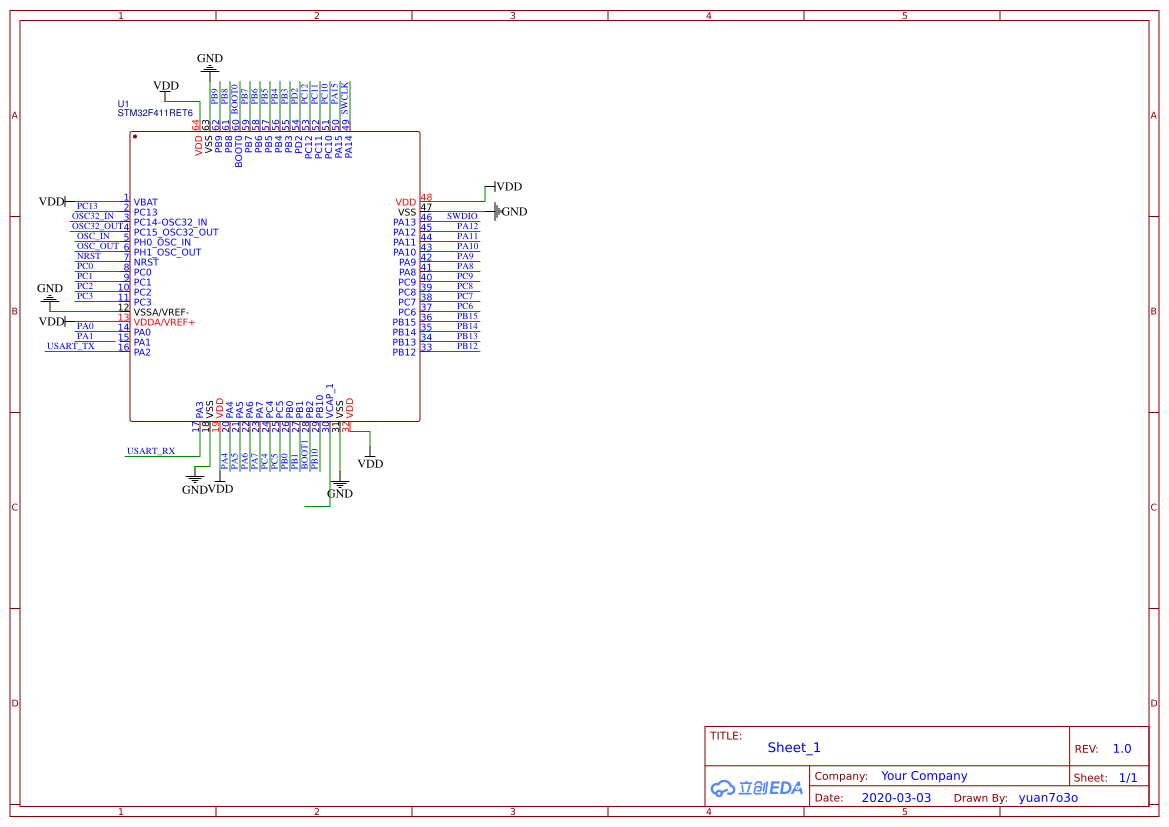Select the OSC32_IN net label at pin 3

click(92, 216)
